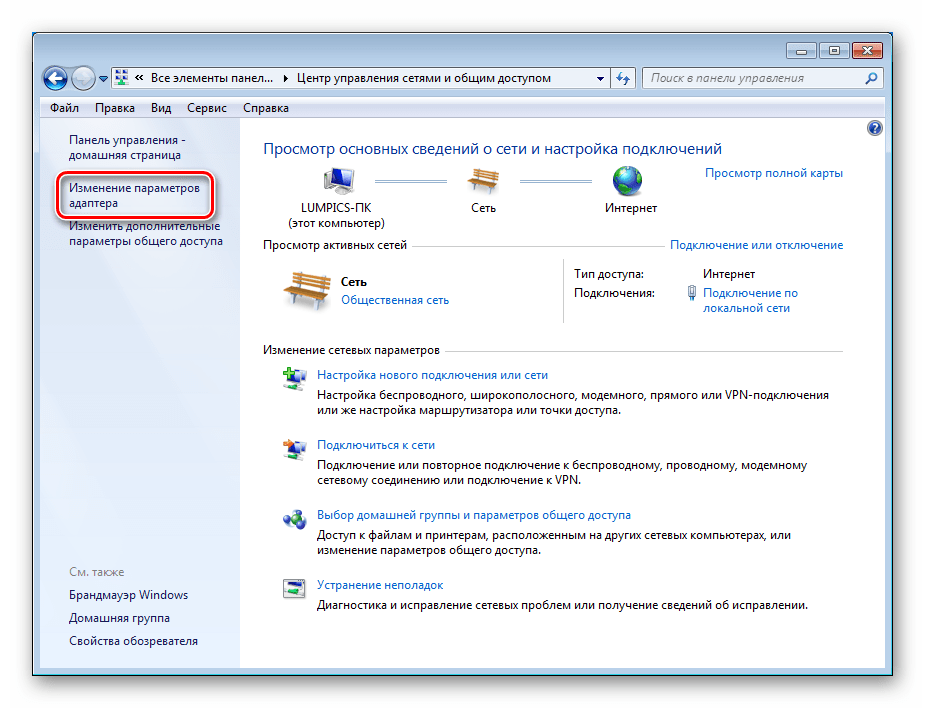925x708 pixels.
Task: Expand the breadcrumb double-chevron in address bar
Action: pyautogui.click(x=139, y=78)
